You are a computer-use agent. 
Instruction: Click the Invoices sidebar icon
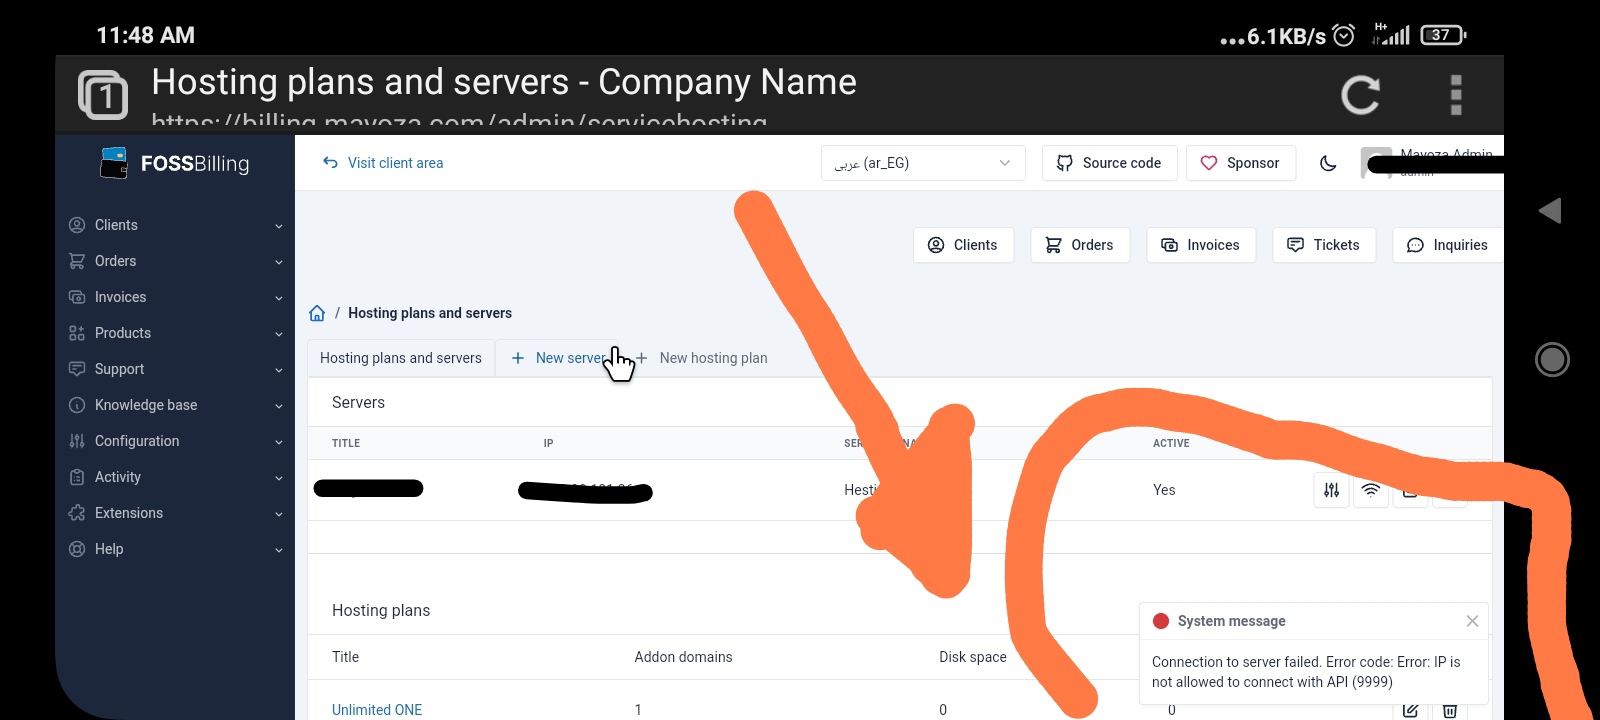pyautogui.click(x=77, y=297)
